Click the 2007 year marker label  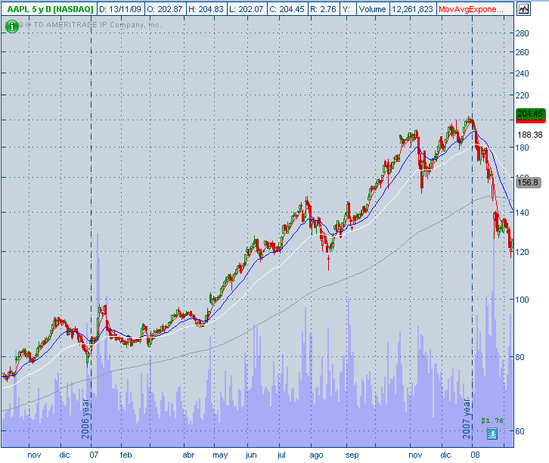point(467,419)
